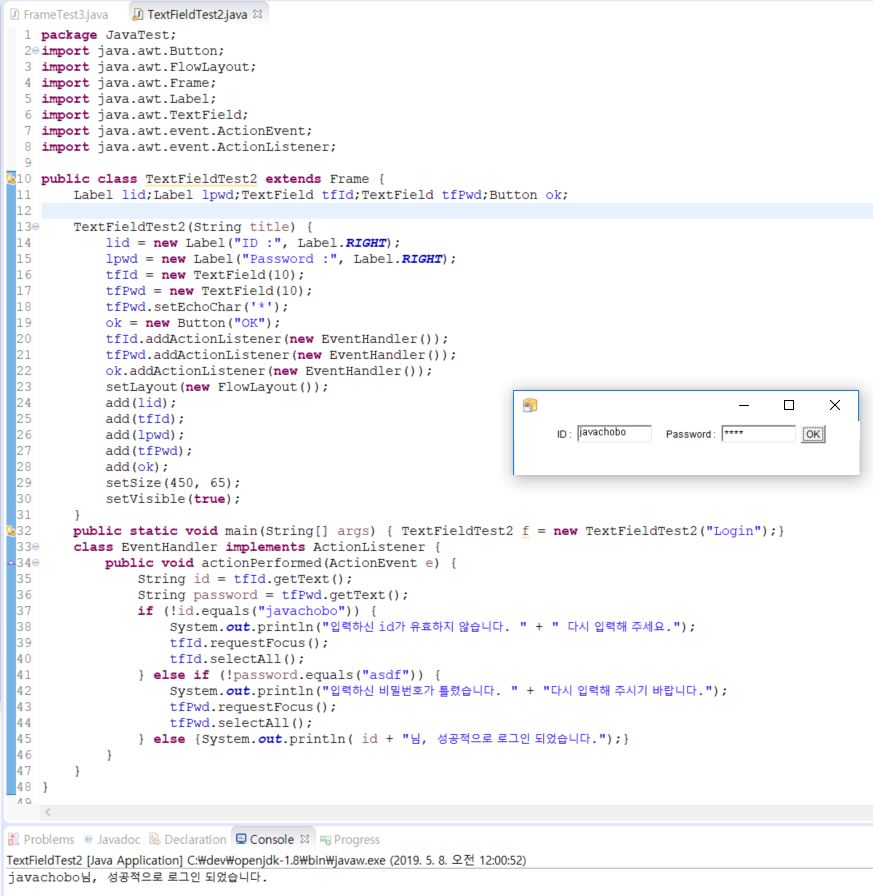Click the console output line javachobo님
Screen dimensions: 873x896
(x=137, y=877)
